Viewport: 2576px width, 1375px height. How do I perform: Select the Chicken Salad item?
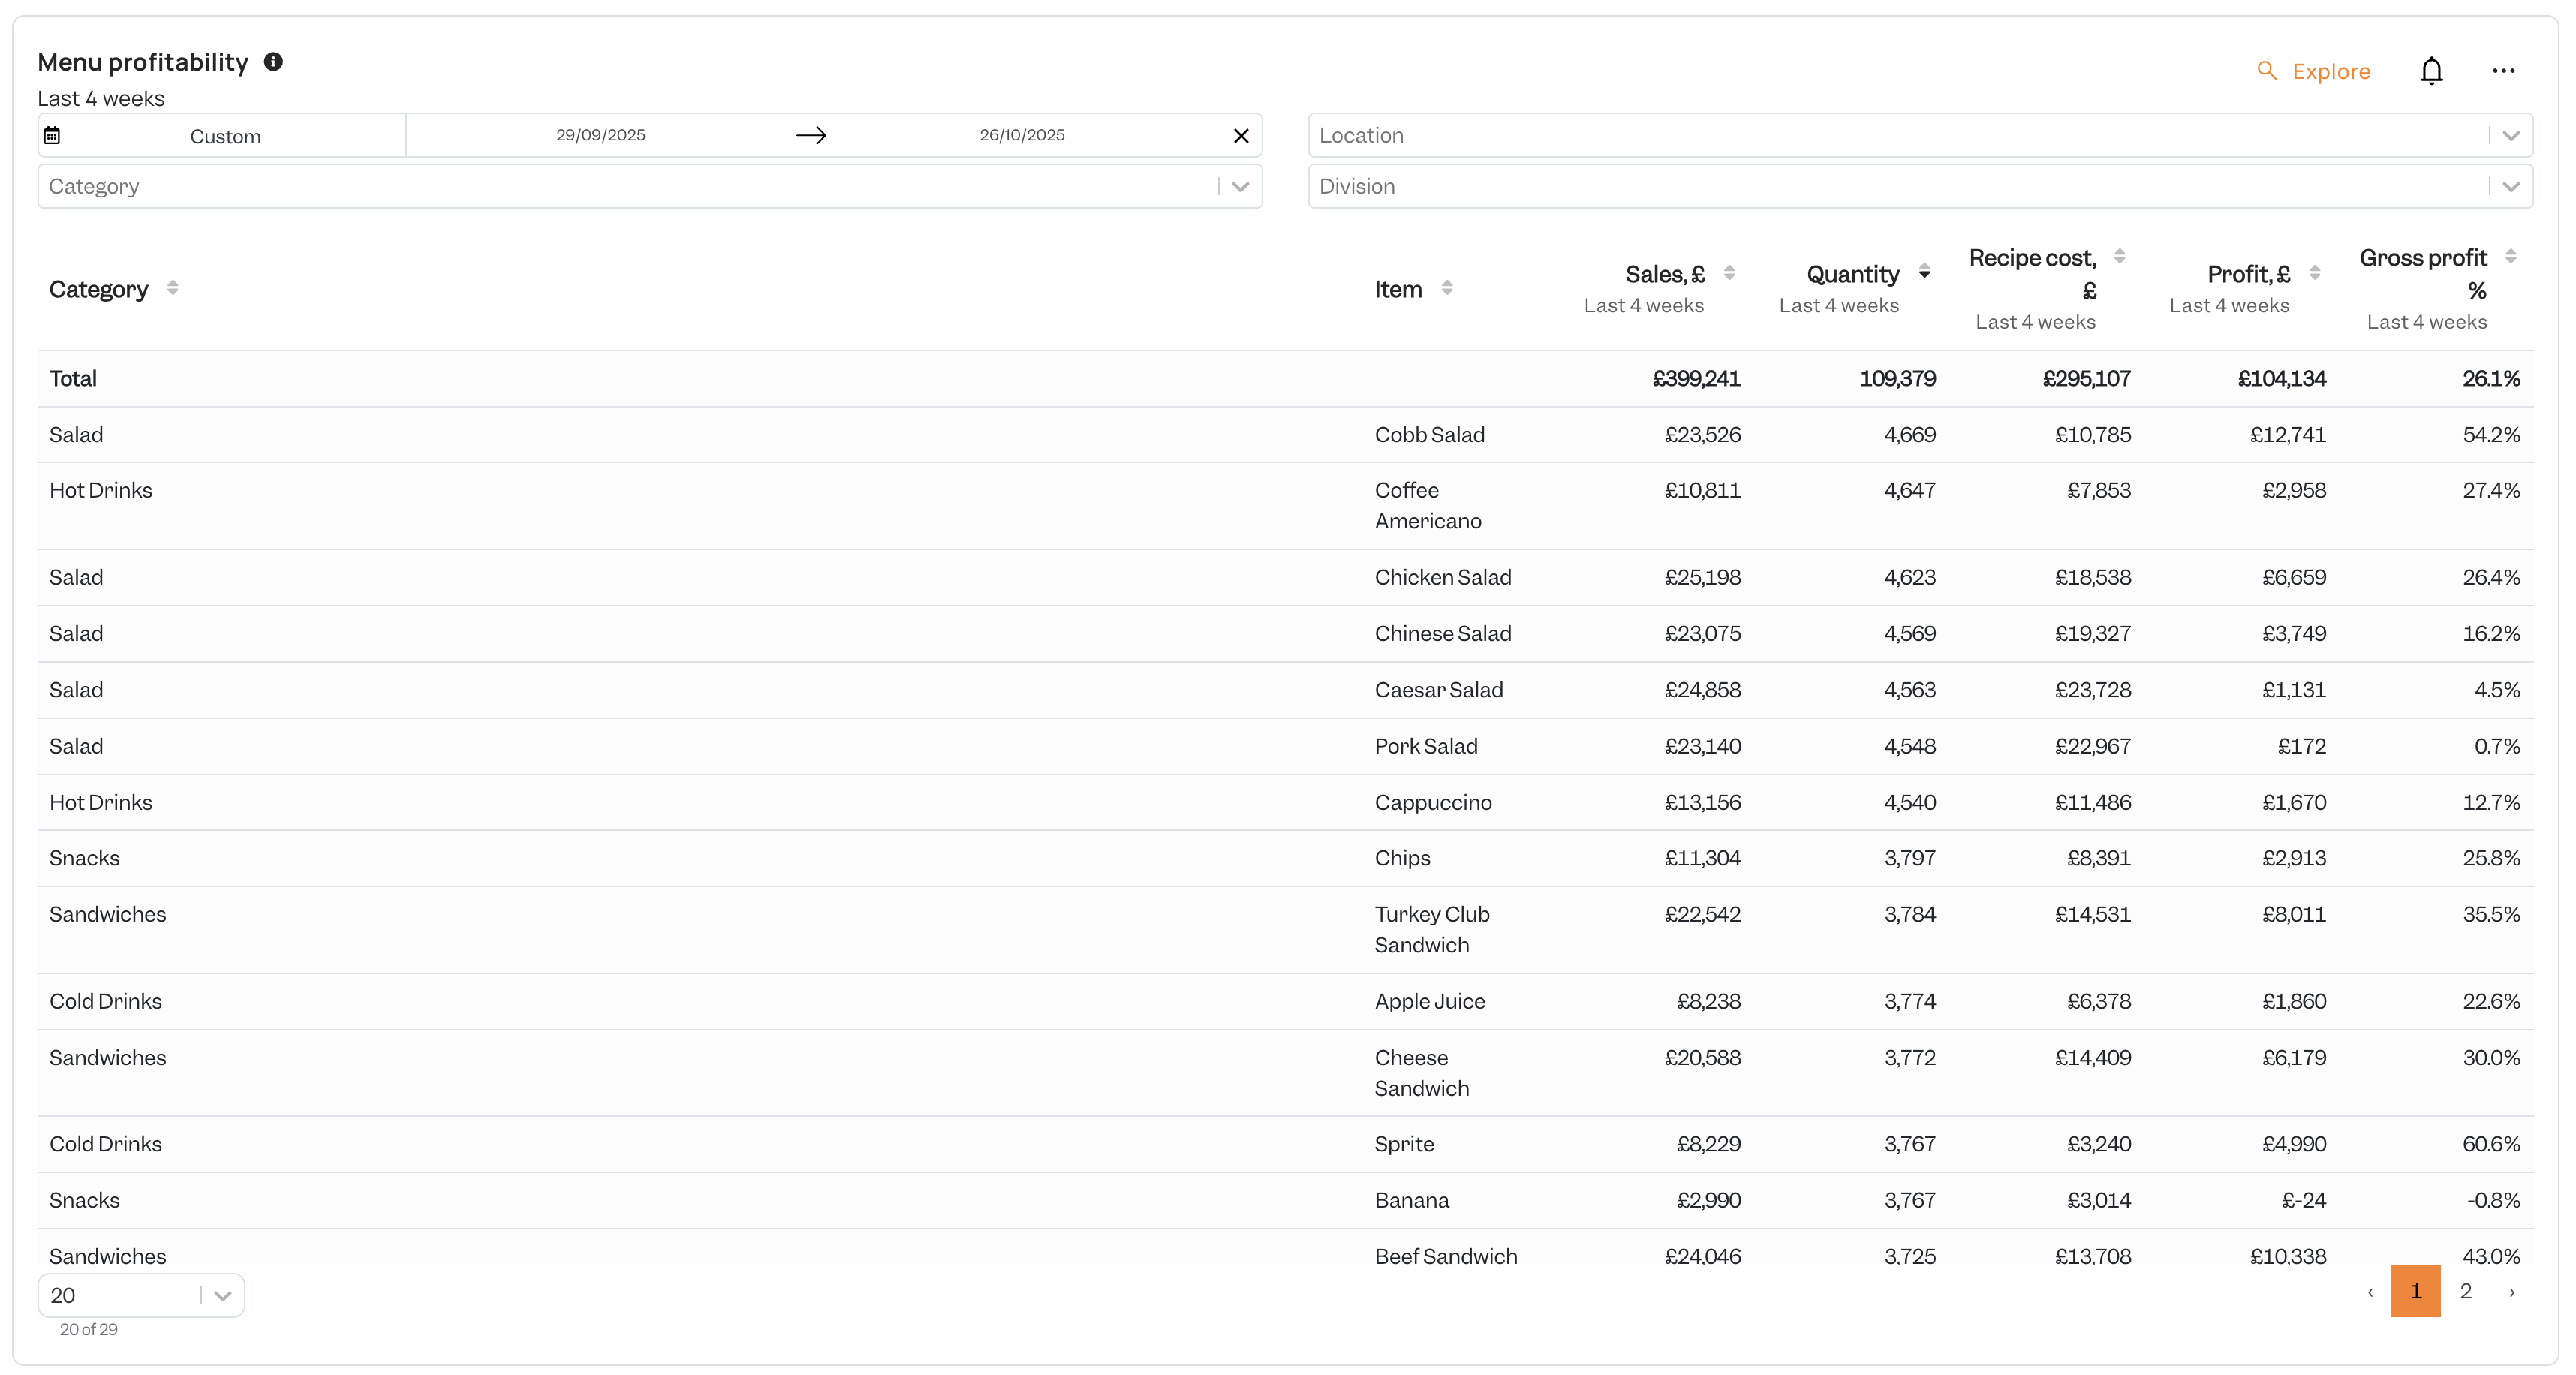[x=1442, y=577]
